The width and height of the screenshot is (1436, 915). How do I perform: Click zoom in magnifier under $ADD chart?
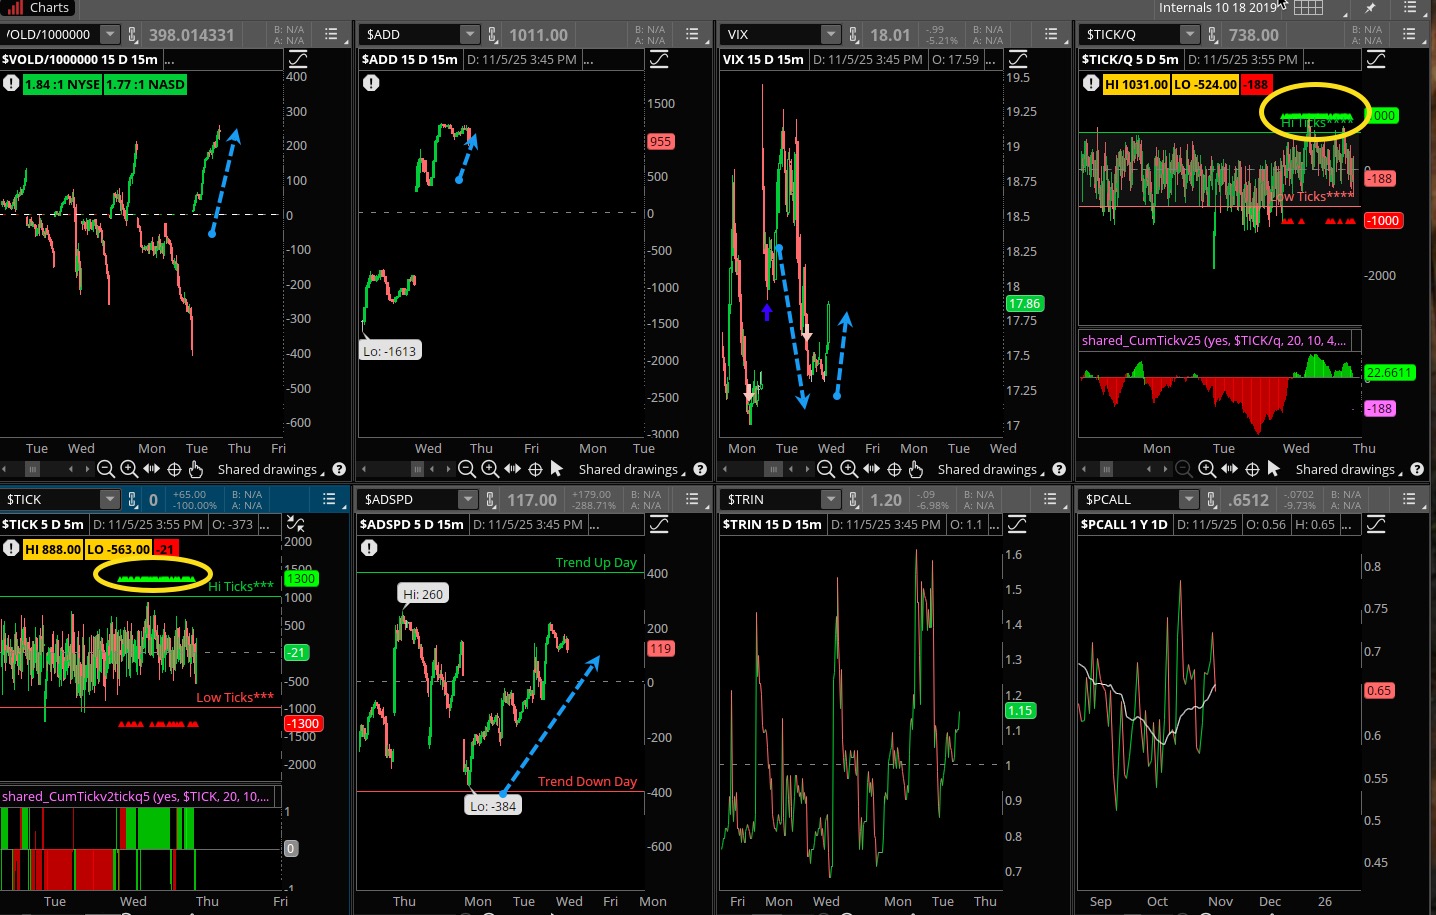pyautogui.click(x=489, y=469)
